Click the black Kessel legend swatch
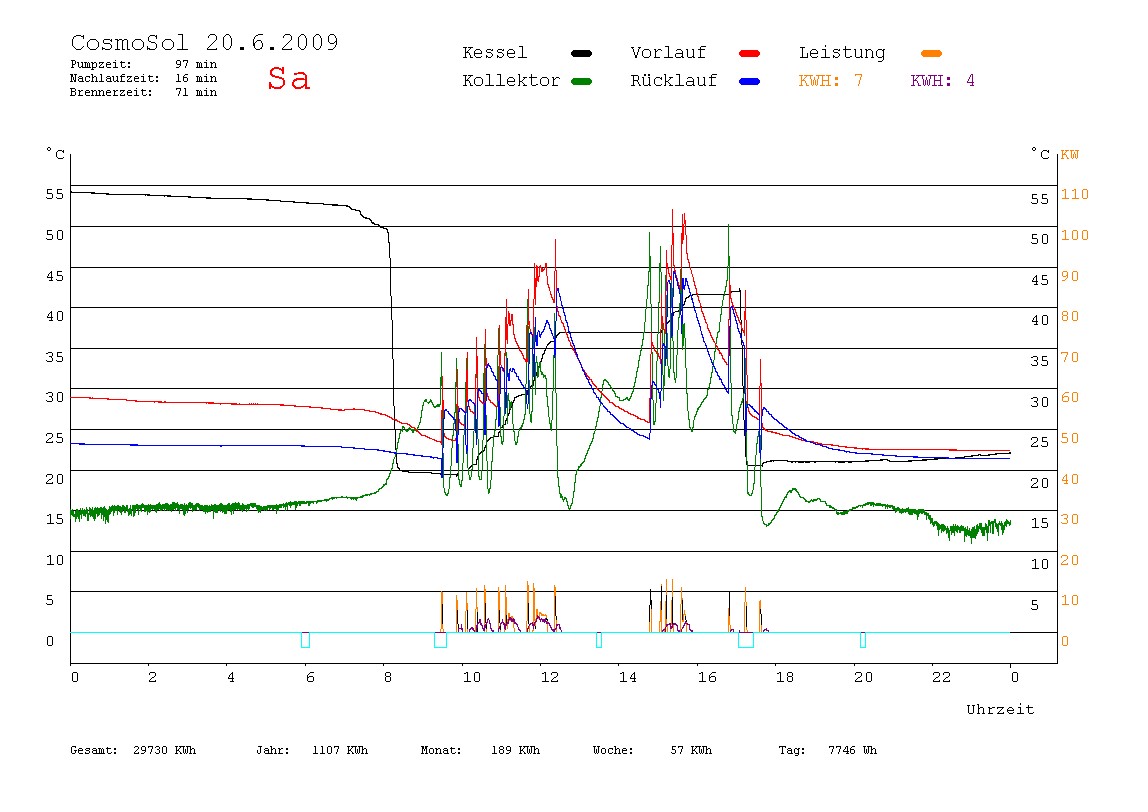The image size is (1148, 812). coord(581,53)
